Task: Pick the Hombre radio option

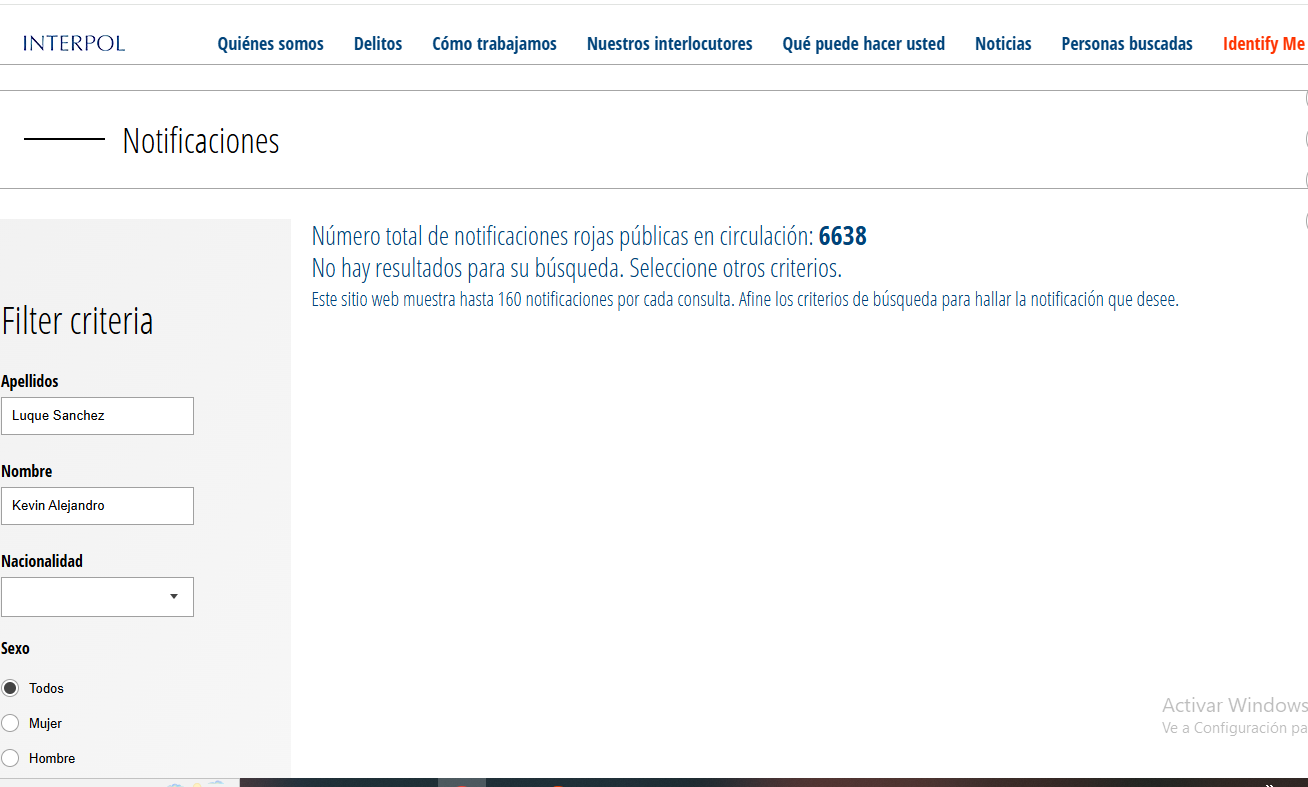Action: coord(11,758)
